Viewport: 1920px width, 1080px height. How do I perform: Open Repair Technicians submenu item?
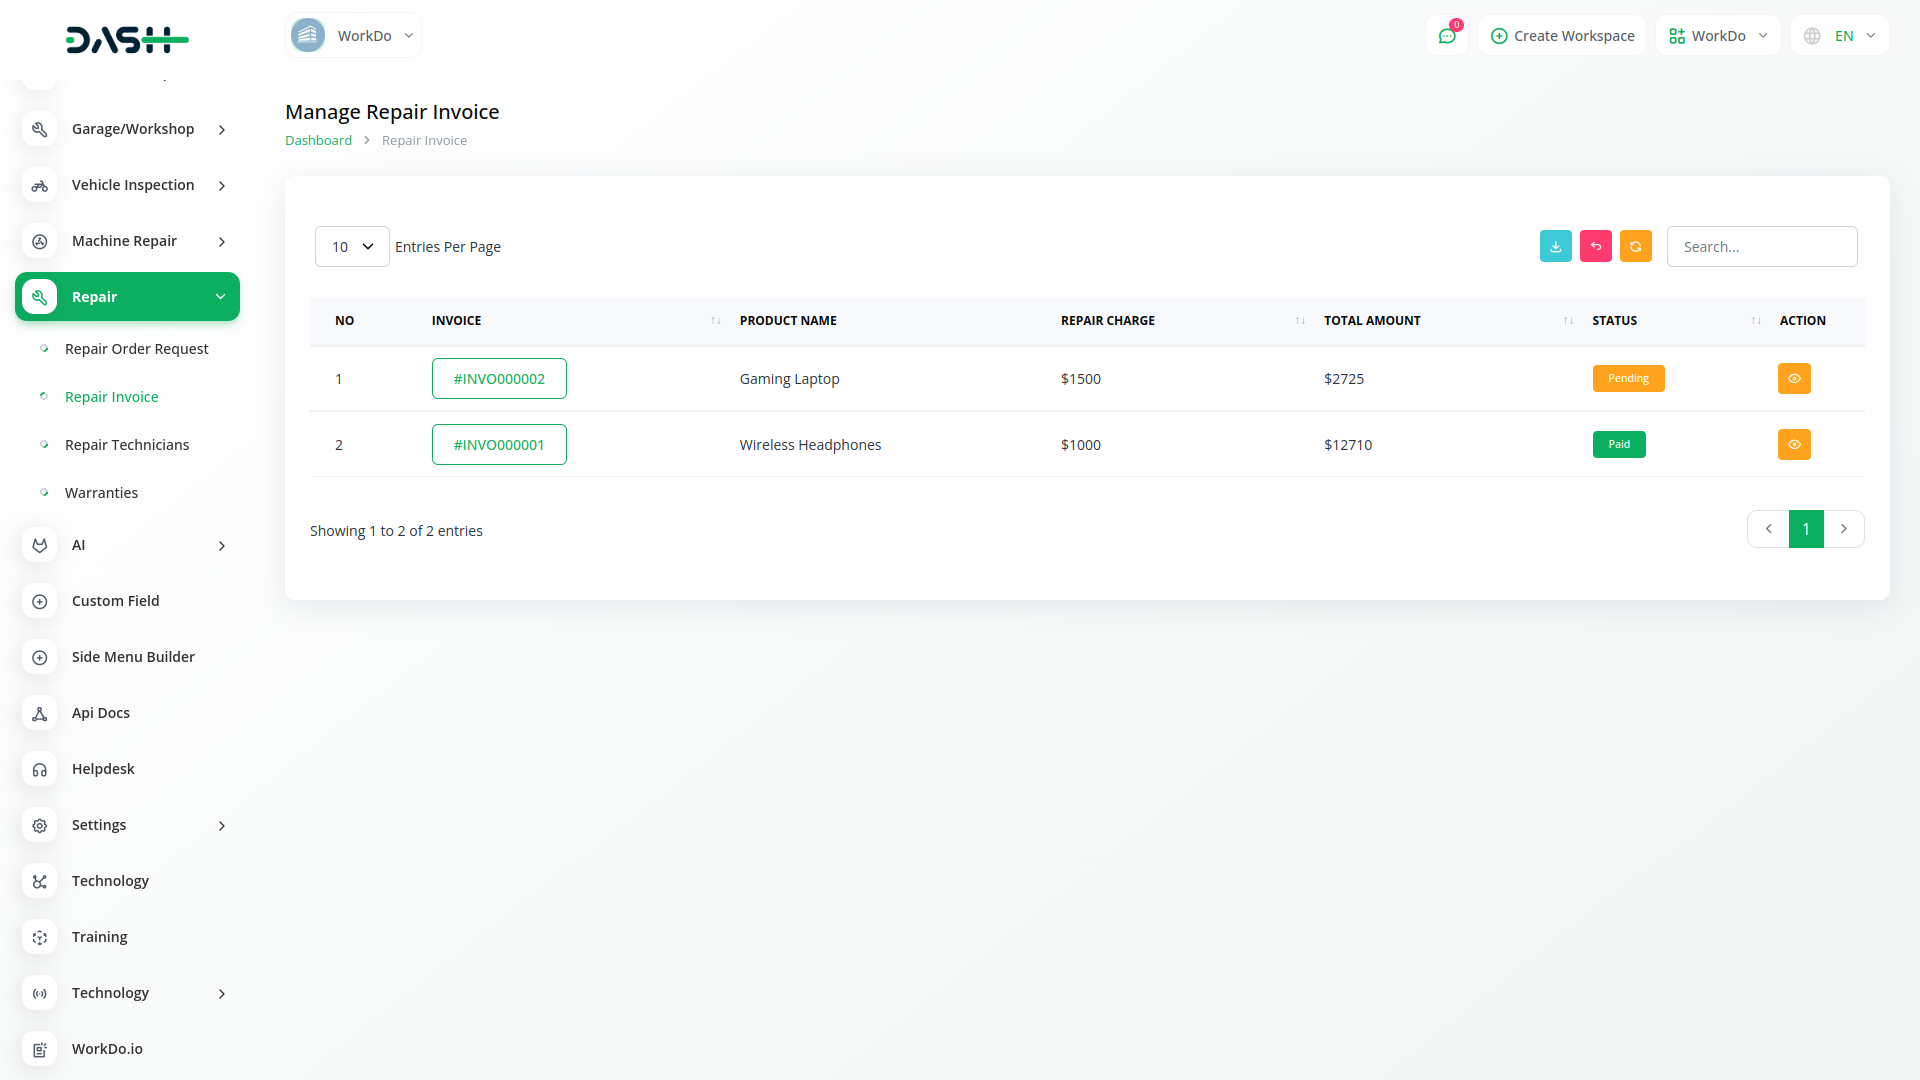point(127,445)
